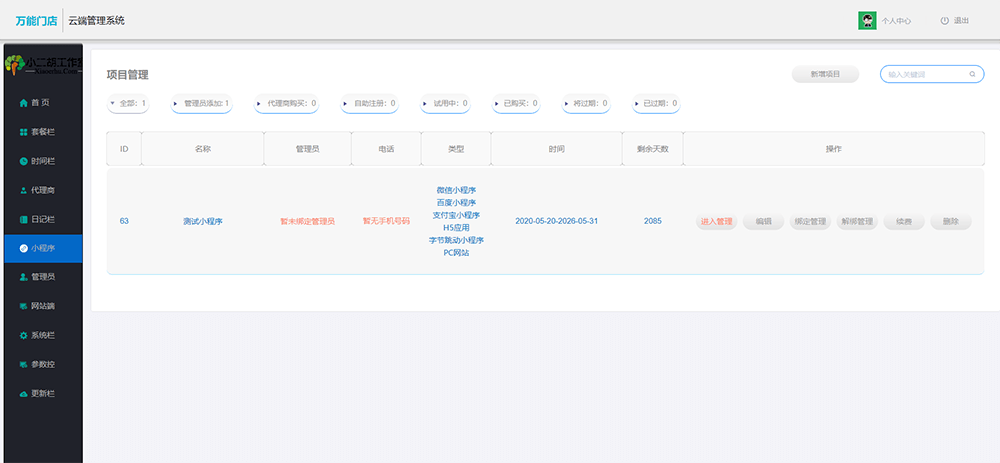Open 首页 in the sidebar menu

point(43,103)
